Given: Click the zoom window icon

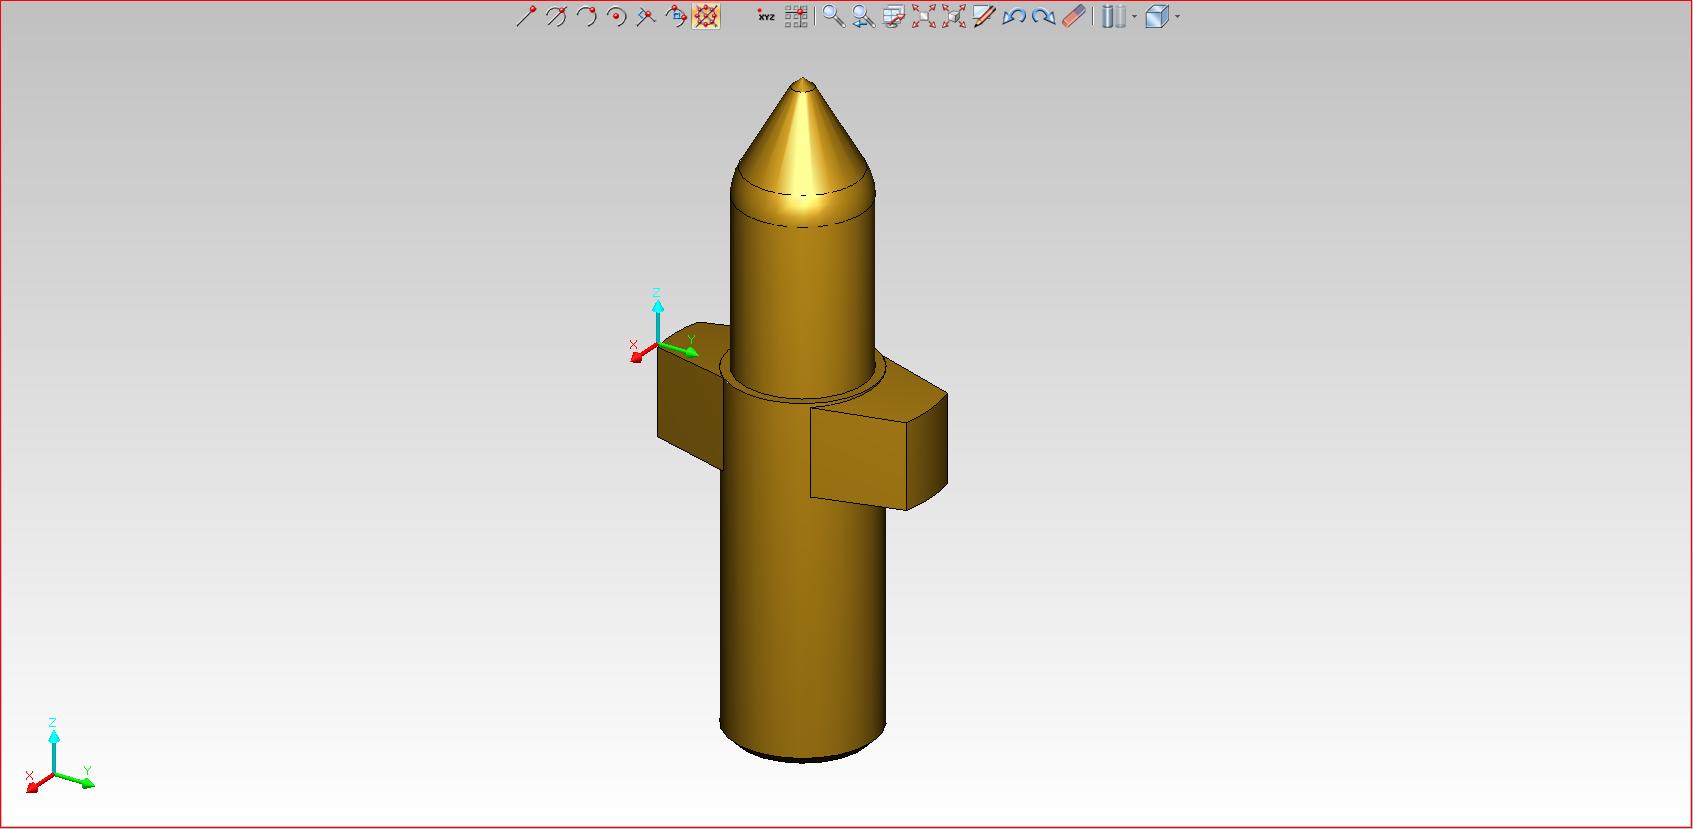Looking at the screenshot, I should [x=893, y=16].
